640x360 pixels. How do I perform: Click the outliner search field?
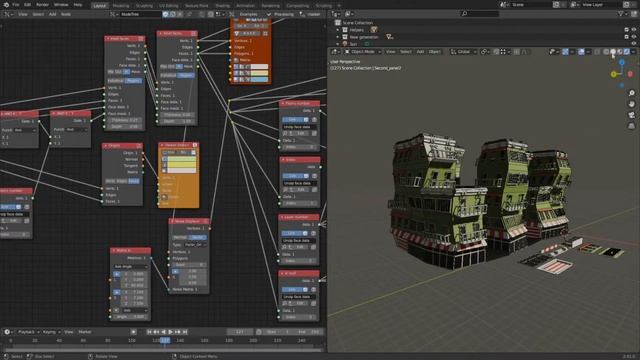point(480,14)
